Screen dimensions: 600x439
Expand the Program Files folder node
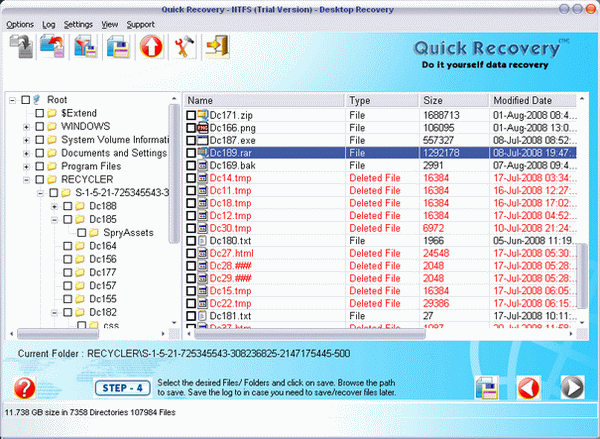[26, 166]
